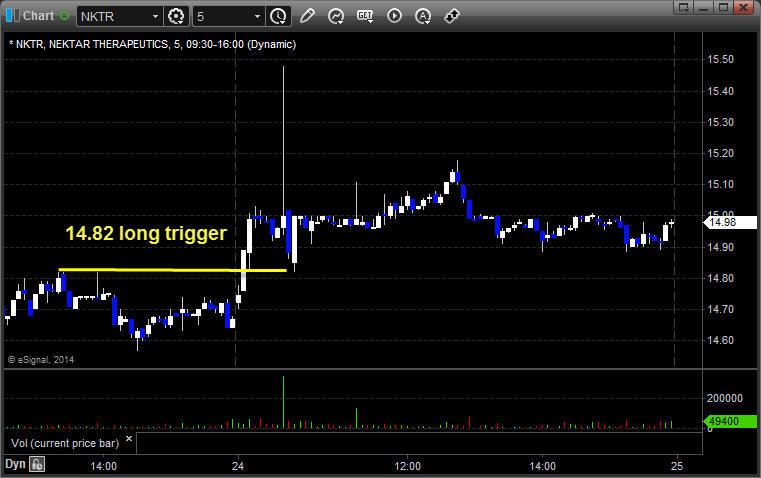Click the tallest green volume bar
This screenshot has height=478, width=761.
(x=283, y=402)
